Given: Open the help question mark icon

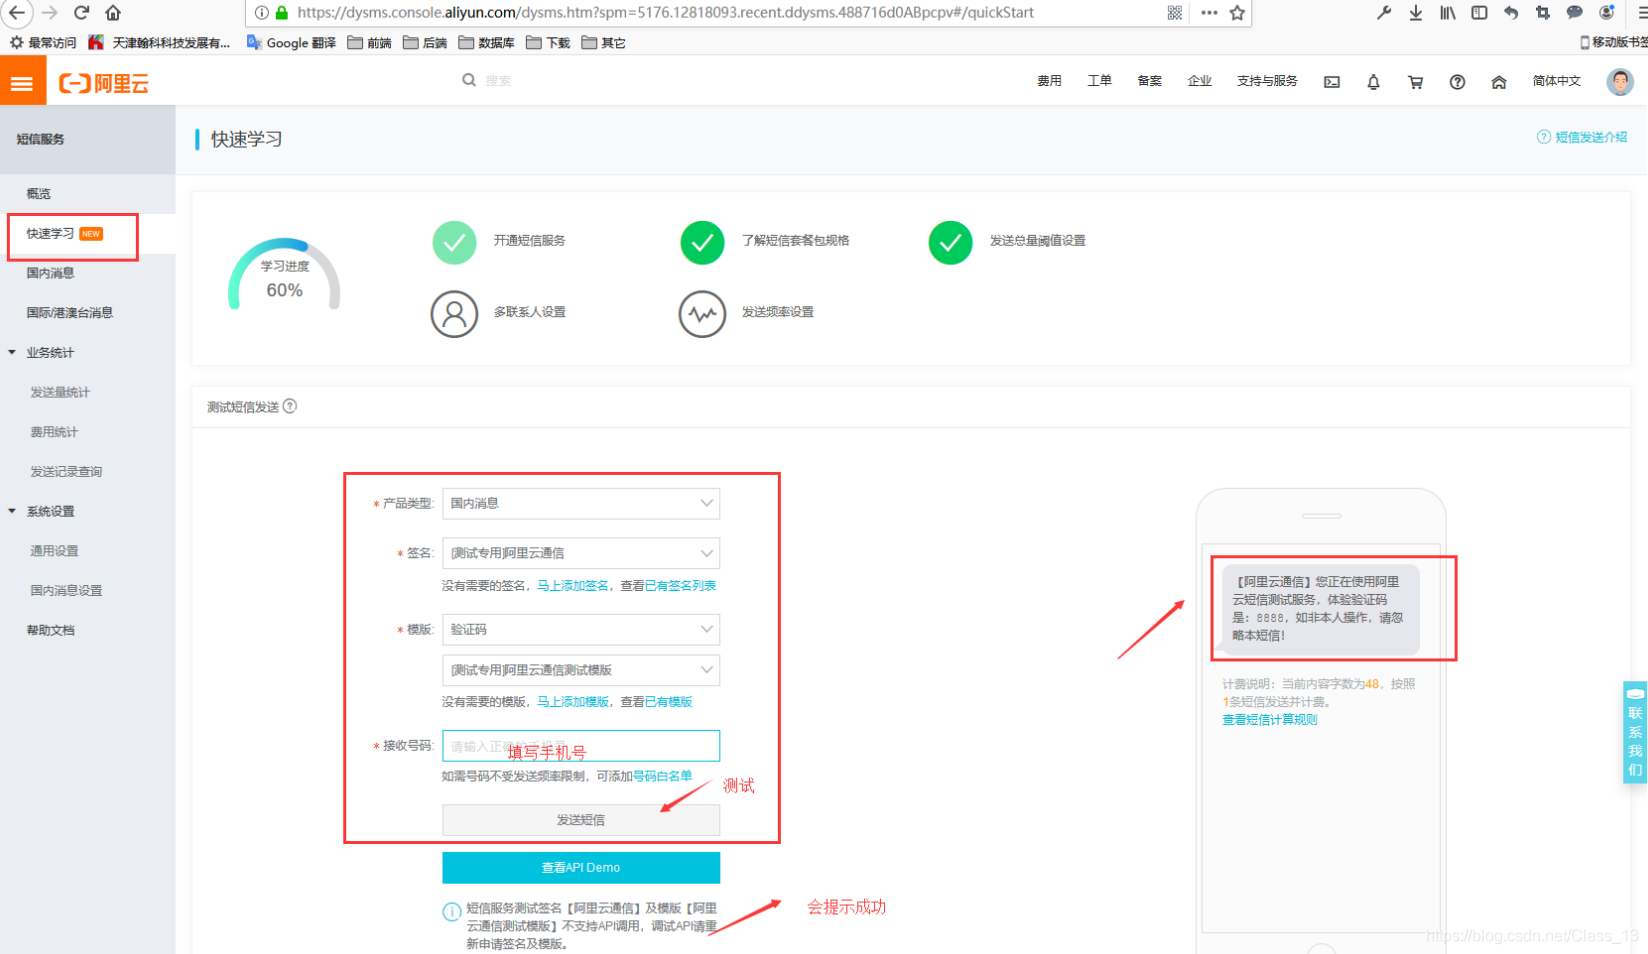Looking at the screenshot, I should tap(1457, 82).
